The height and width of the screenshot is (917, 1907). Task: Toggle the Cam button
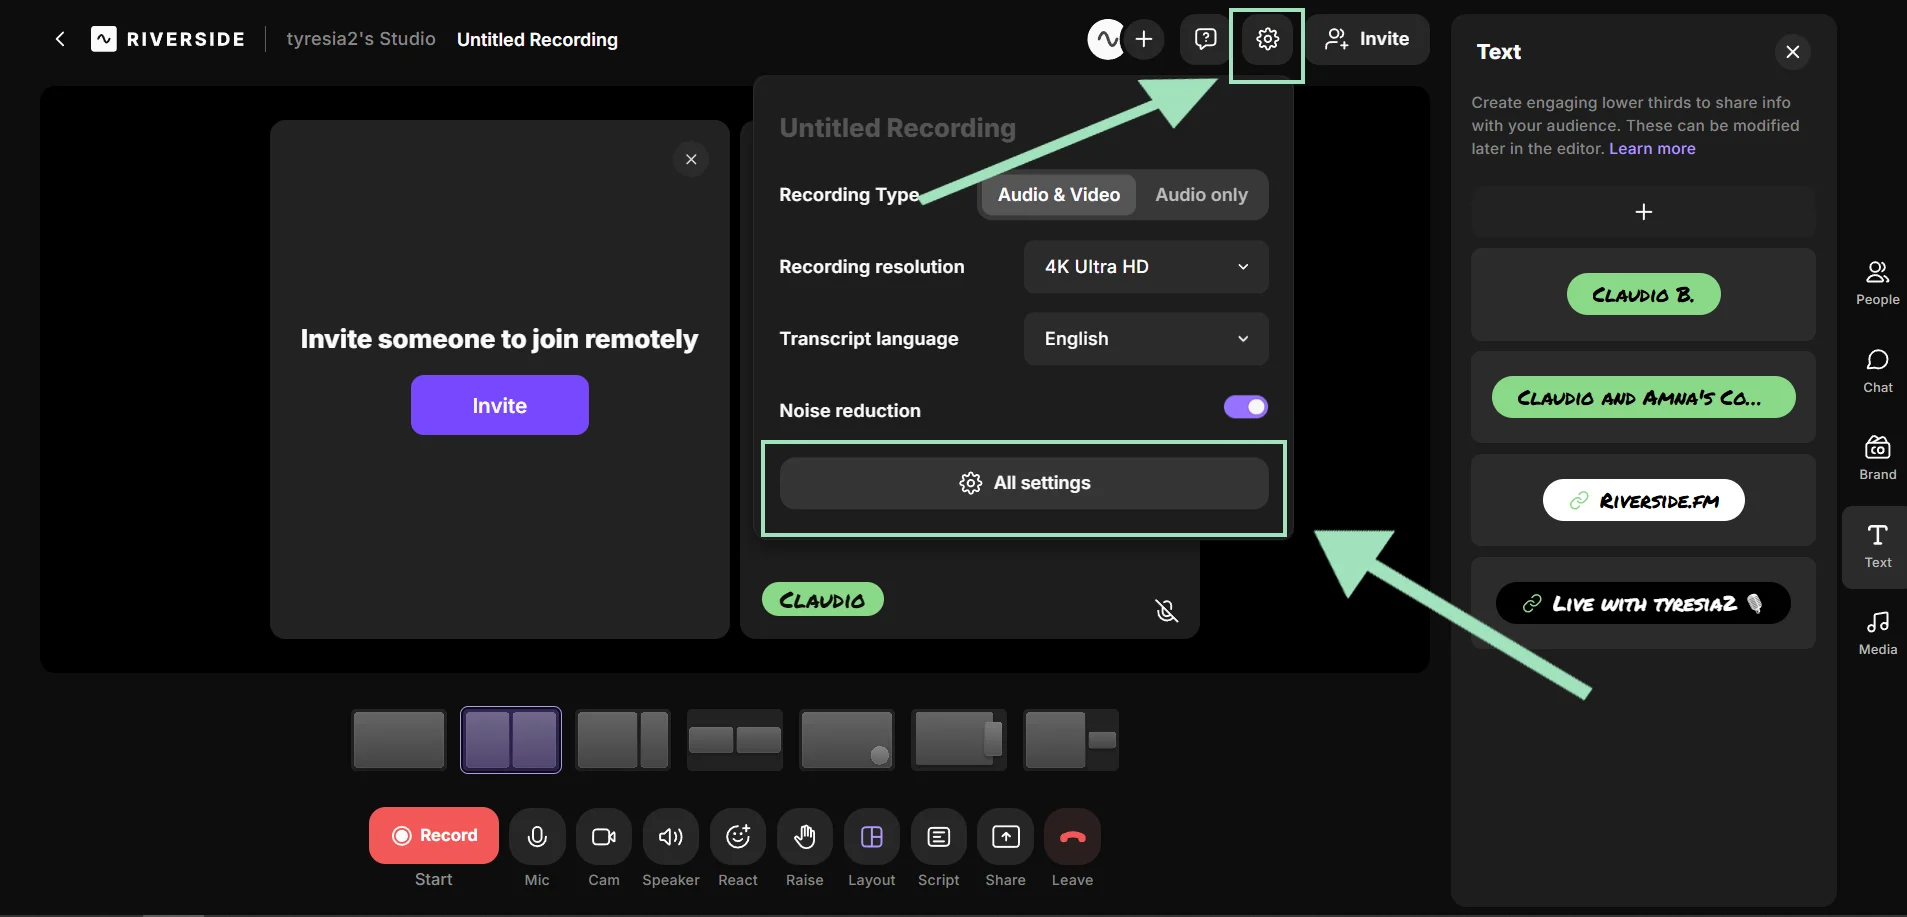[x=604, y=836]
